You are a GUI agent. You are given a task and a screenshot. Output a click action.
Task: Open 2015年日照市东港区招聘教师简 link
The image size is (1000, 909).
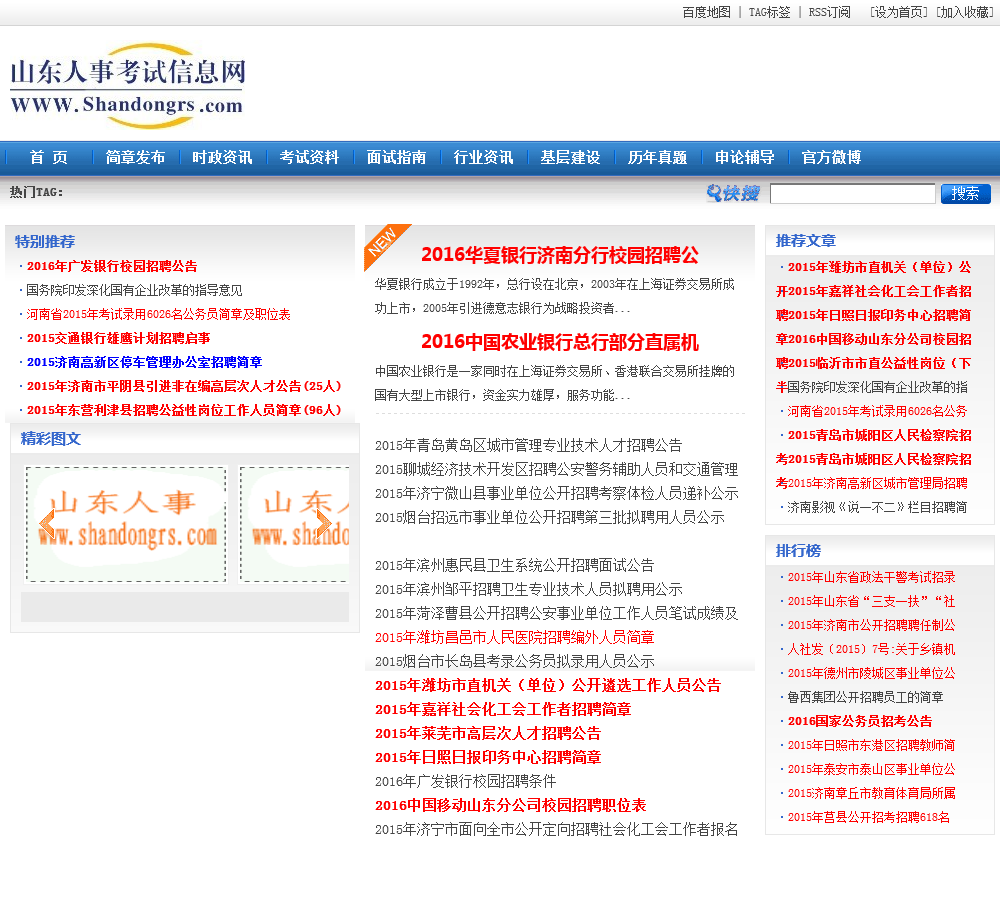(871, 745)
